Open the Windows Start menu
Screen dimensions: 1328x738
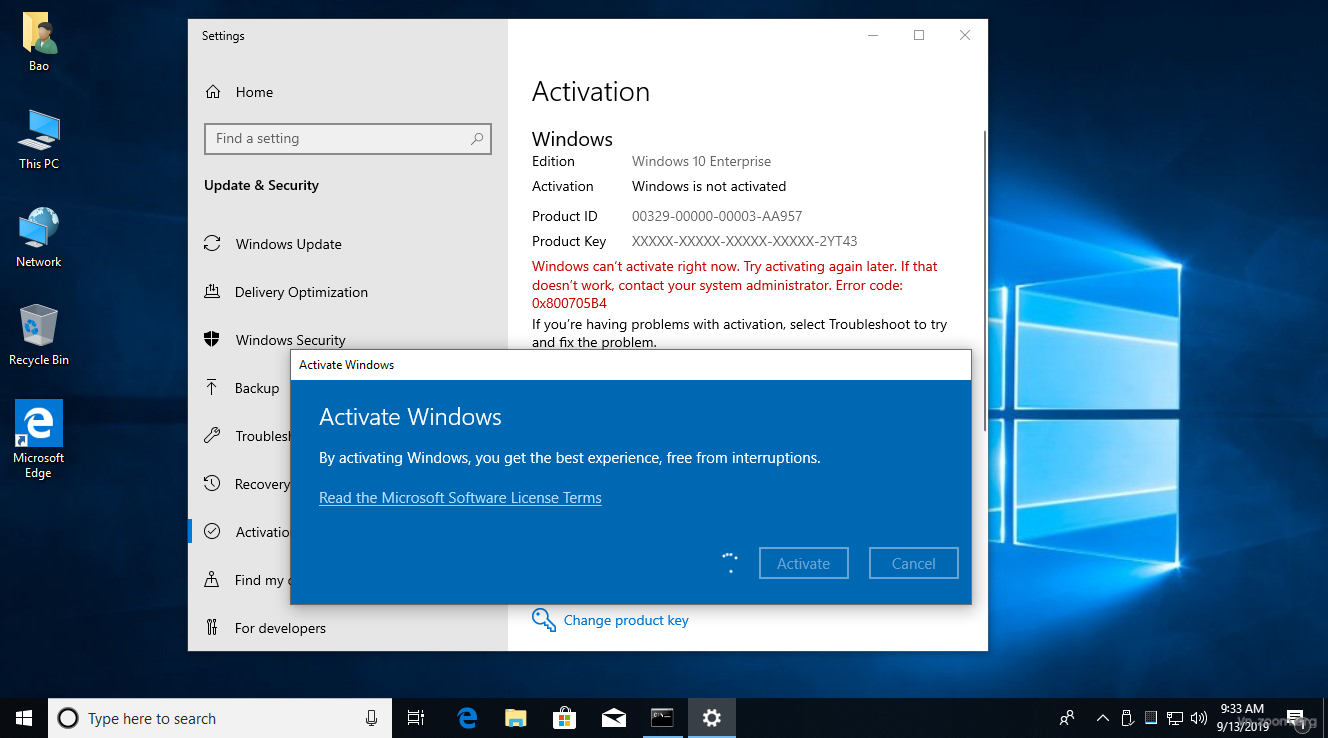(x=24, y=718)
